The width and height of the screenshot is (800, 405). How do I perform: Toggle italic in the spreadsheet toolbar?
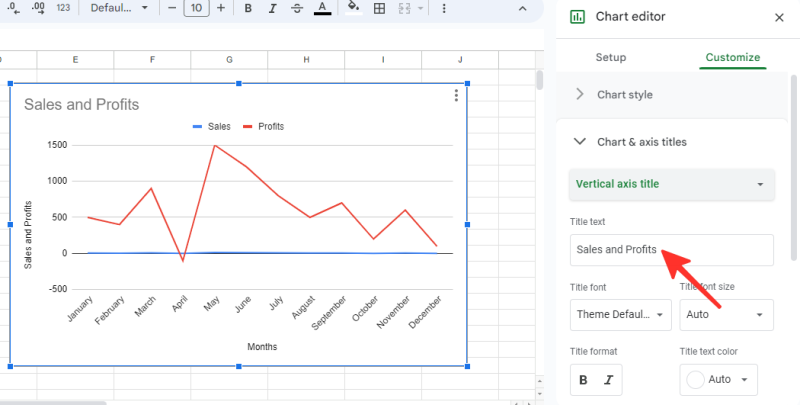272,8
